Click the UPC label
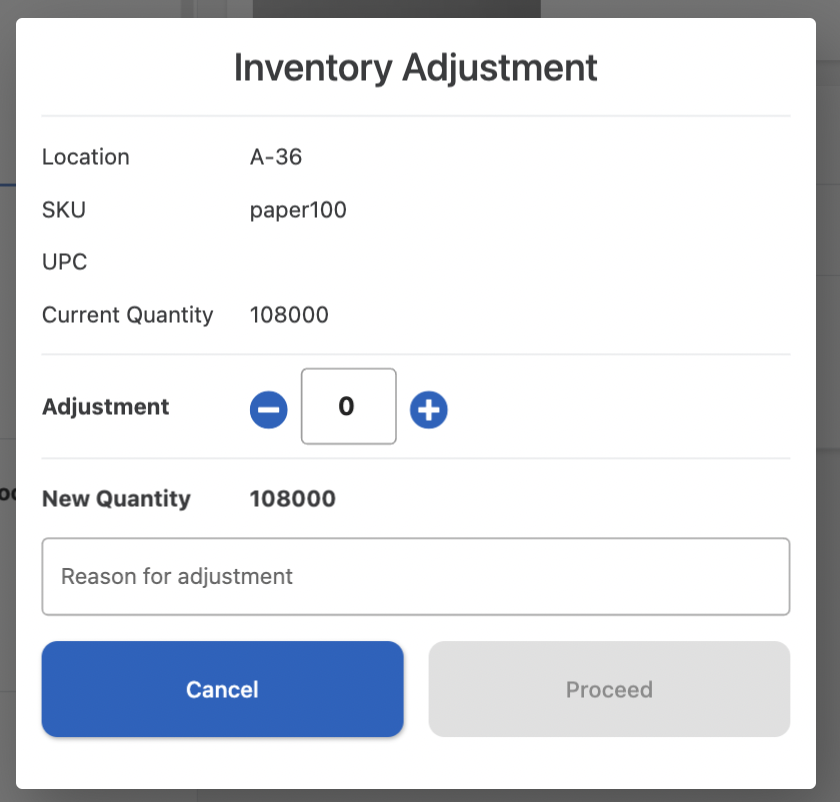Screen dimensions: 840x802 coord(65,262)
